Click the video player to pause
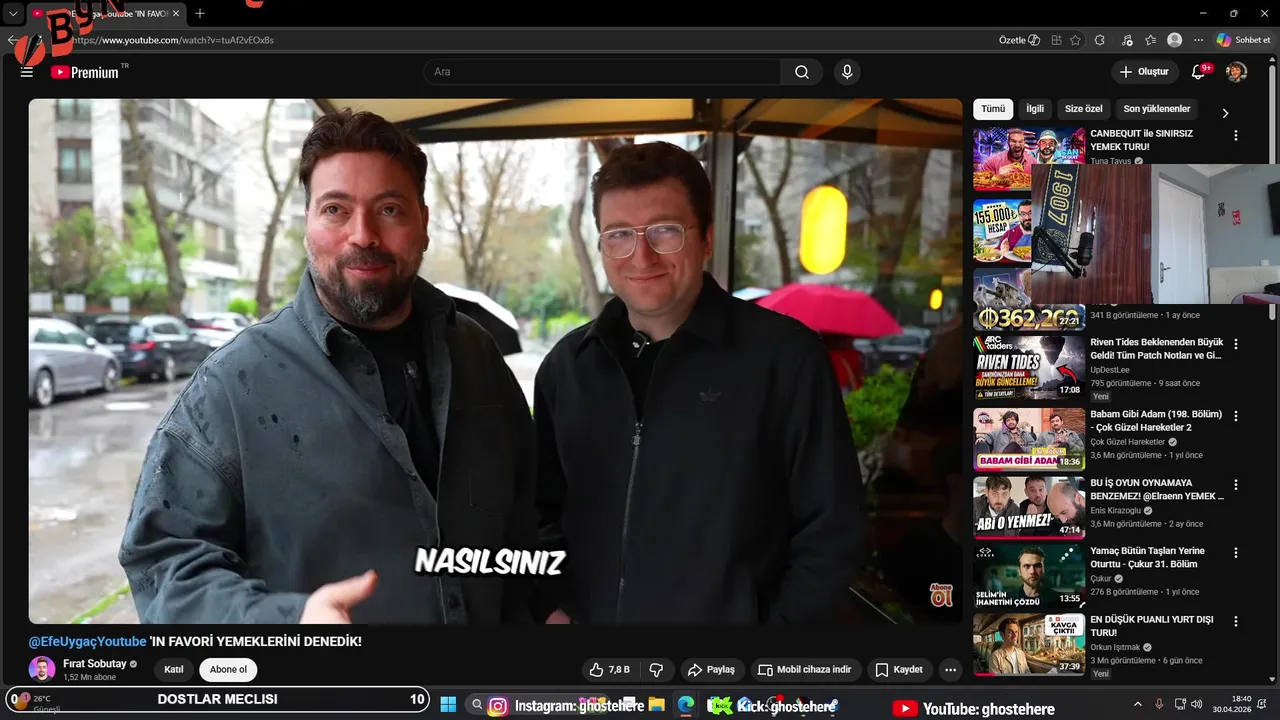This screenshot has width=1280, height=720. [495, 361]
